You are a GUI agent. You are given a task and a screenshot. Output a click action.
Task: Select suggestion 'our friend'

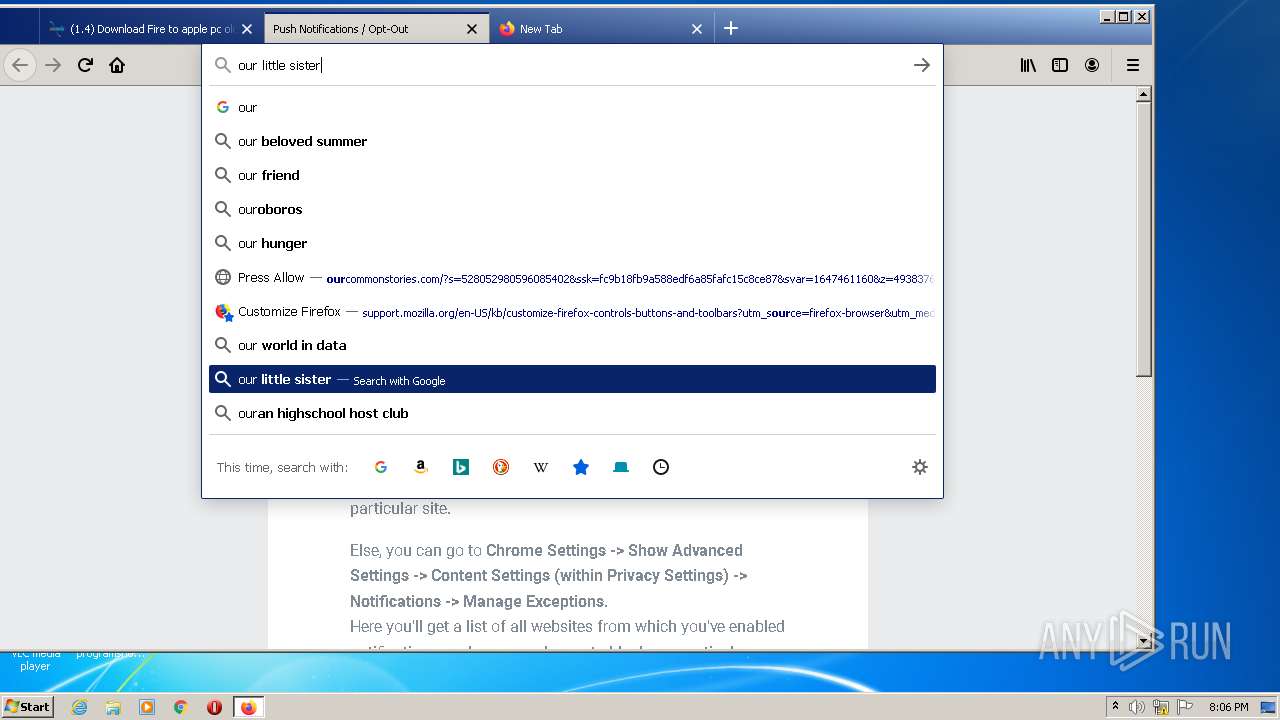click(572, 175)
